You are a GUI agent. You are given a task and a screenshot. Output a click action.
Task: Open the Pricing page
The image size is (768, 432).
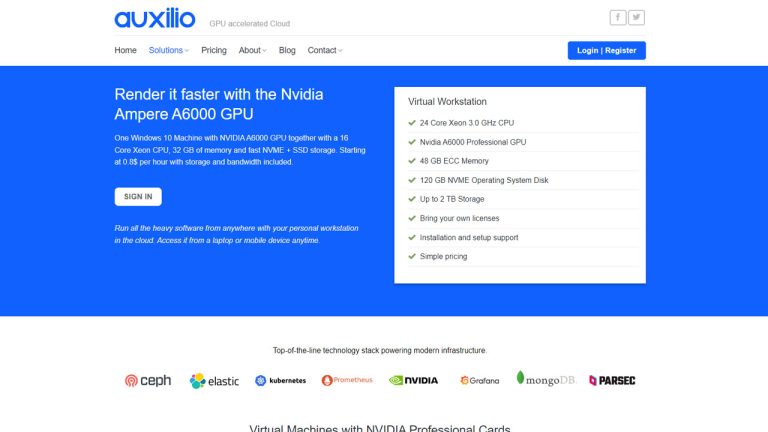[x=214, y=50]
